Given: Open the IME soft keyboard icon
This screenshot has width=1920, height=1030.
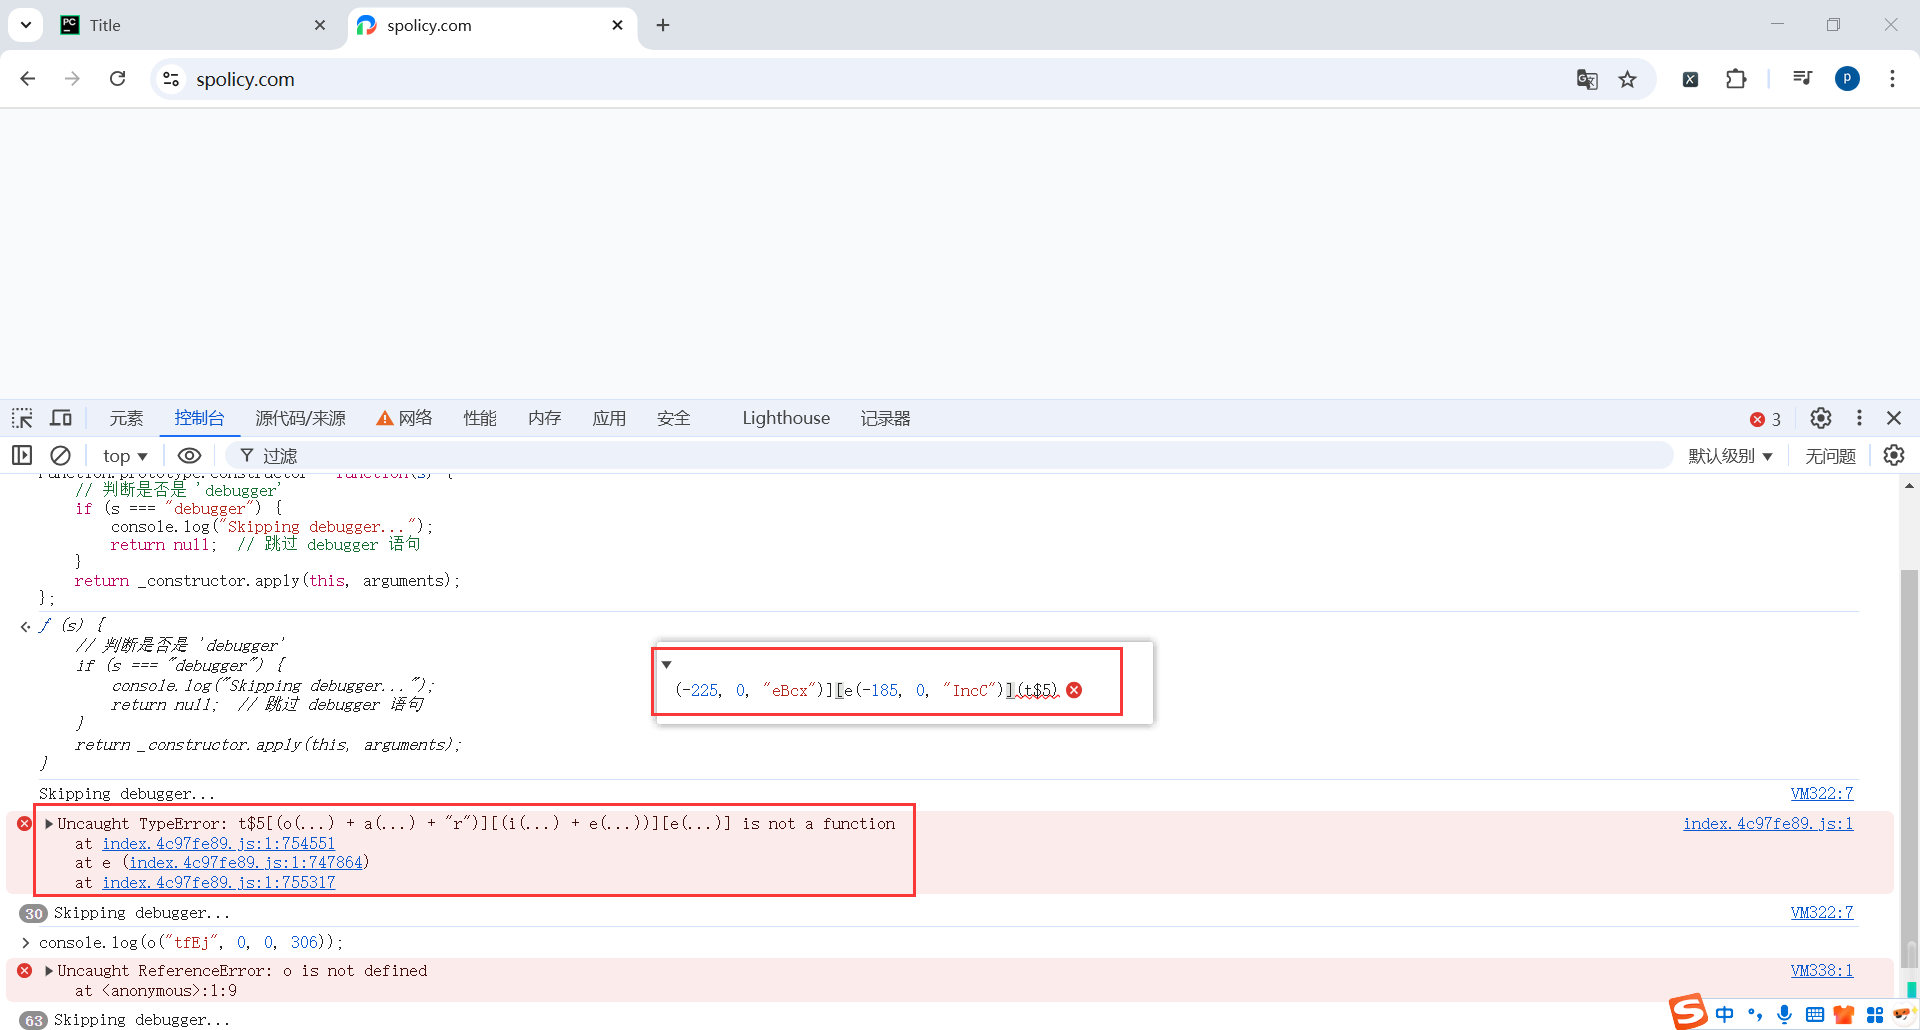Looking at the screenshot, I should pyautogui.click(x=1815, y=1015).
